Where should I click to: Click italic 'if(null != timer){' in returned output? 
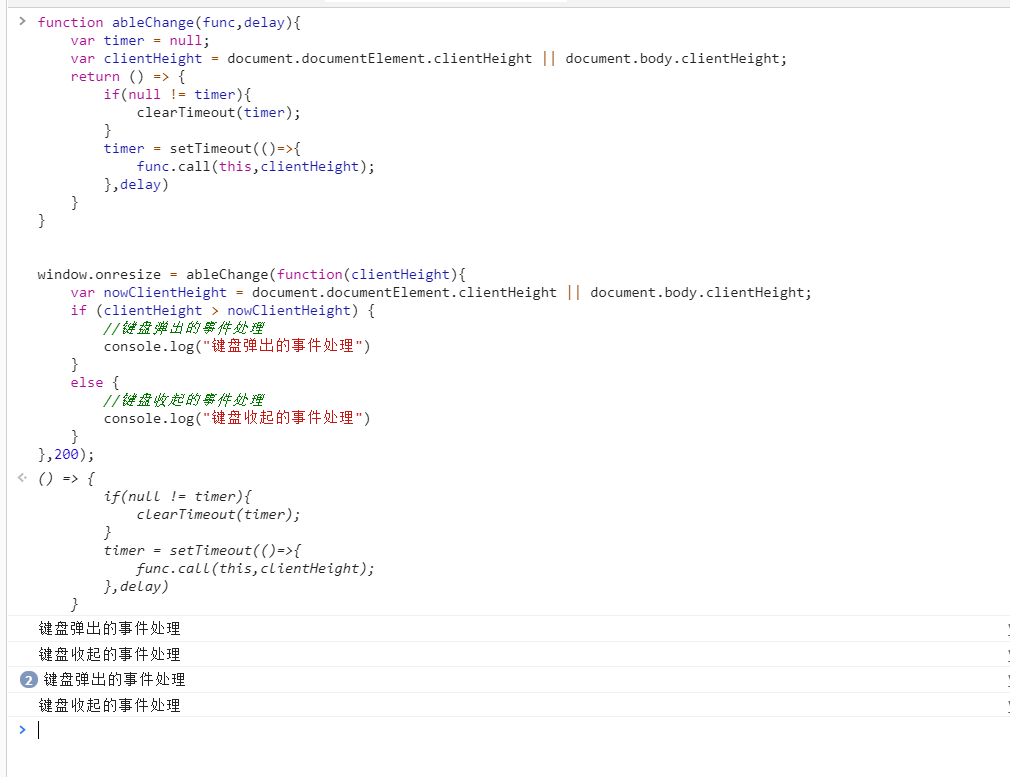point(177,497)
